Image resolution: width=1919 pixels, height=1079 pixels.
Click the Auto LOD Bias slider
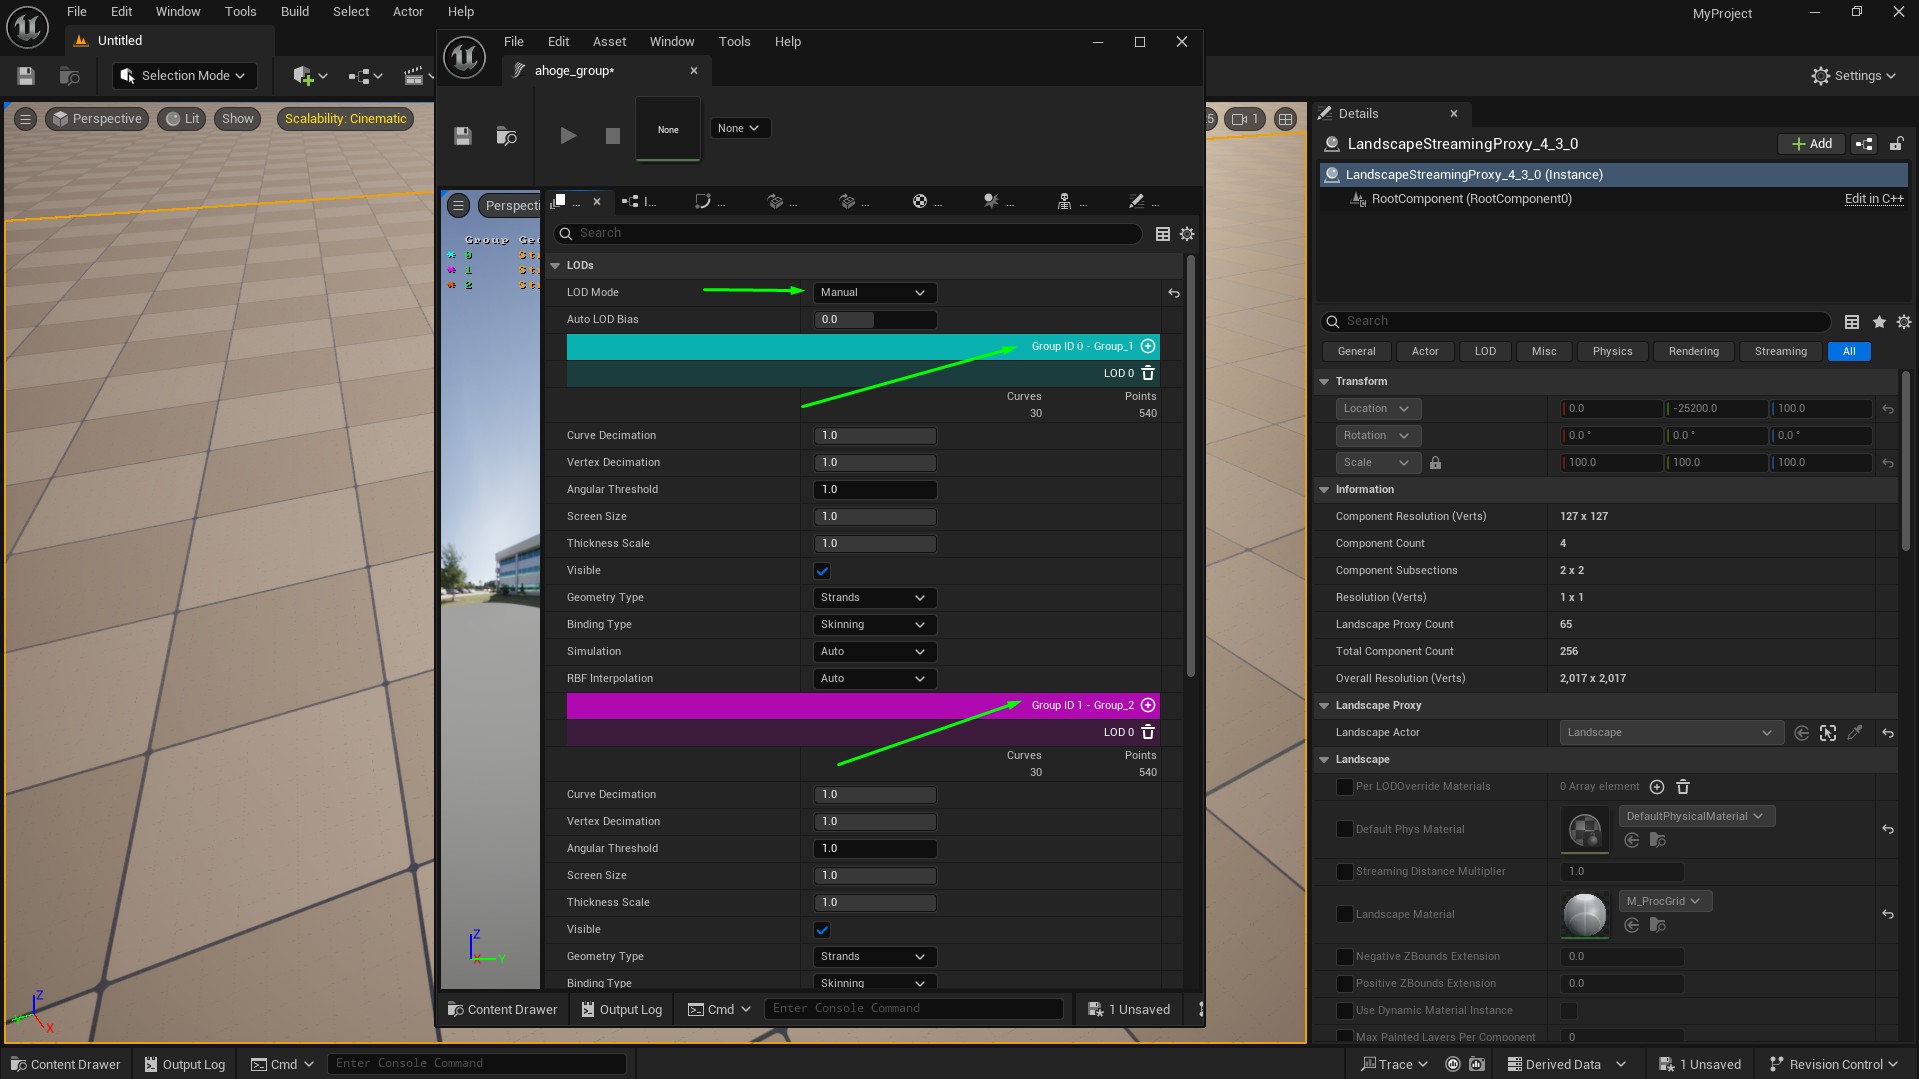875,320
